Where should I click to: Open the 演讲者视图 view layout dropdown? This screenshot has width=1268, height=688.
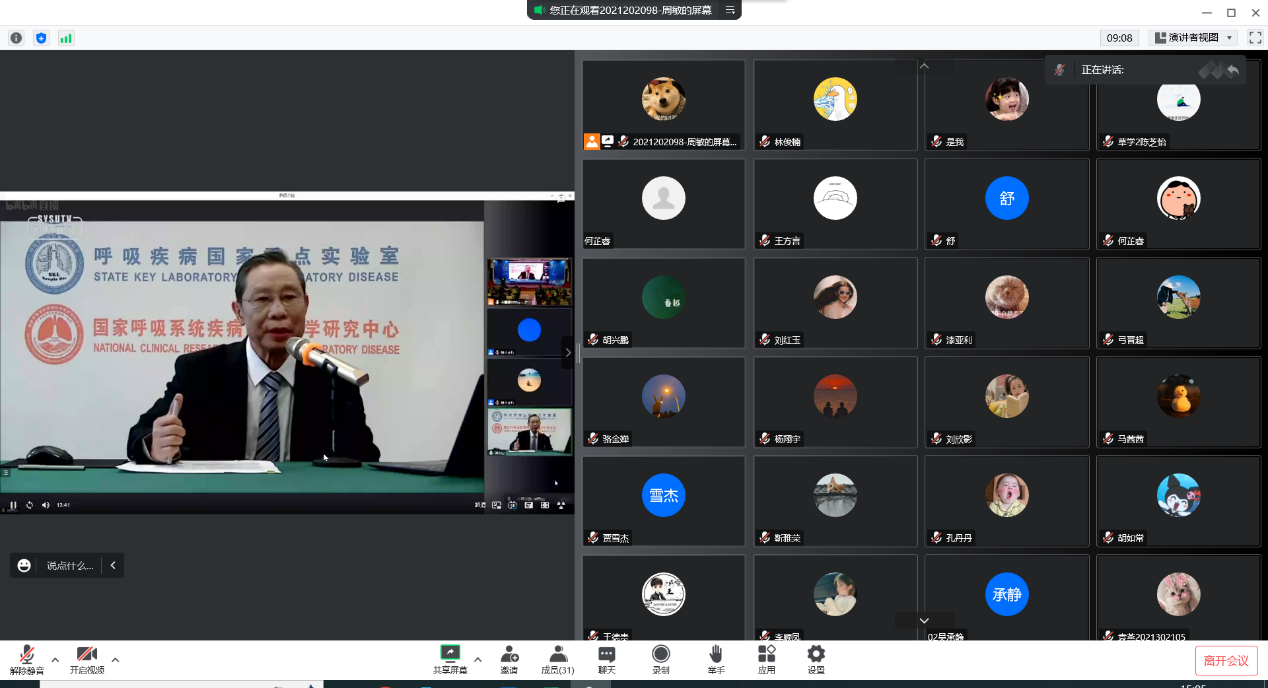[1194, 38]
